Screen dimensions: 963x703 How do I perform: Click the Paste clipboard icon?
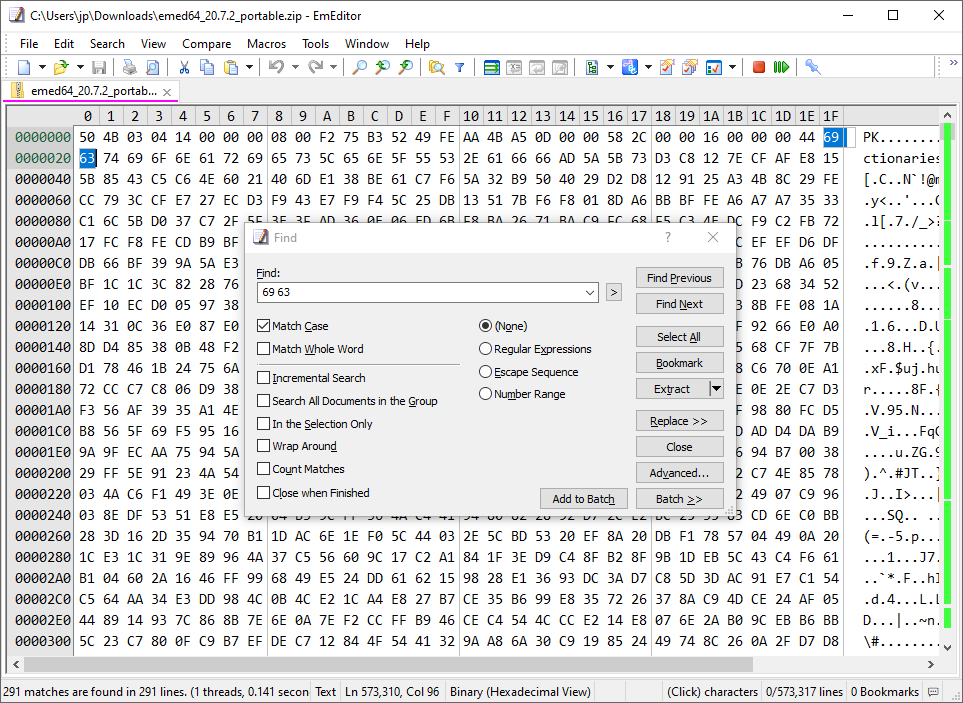click(x=231, y=67)
